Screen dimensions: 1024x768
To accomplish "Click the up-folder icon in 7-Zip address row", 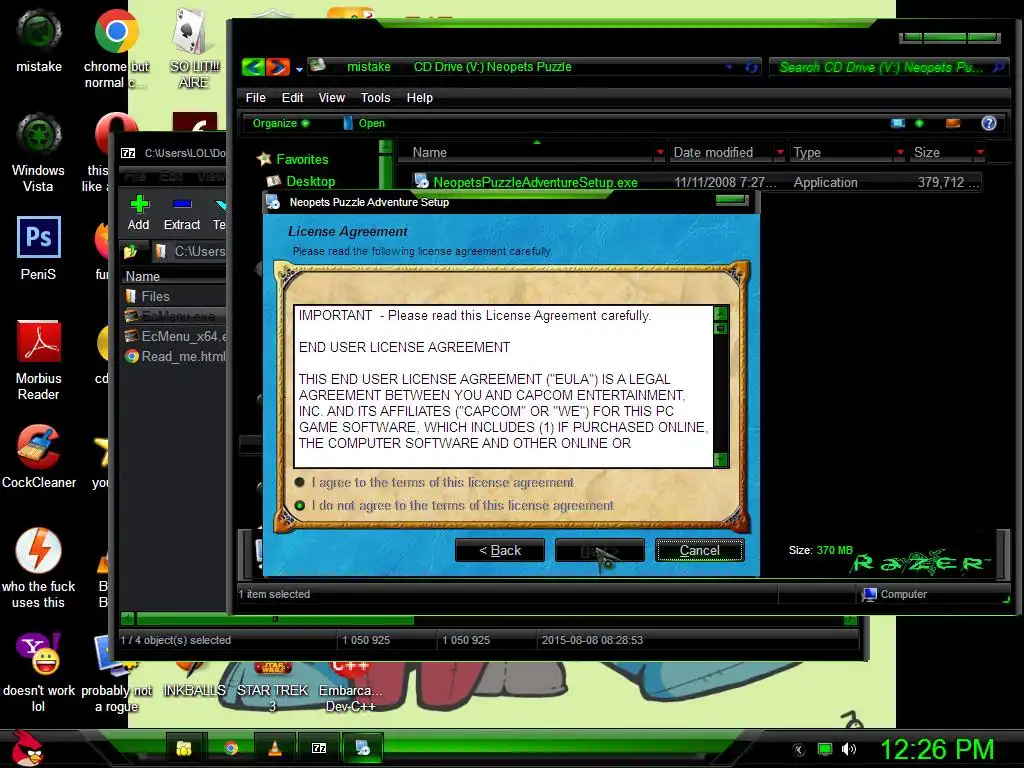I will click(130, 251).
